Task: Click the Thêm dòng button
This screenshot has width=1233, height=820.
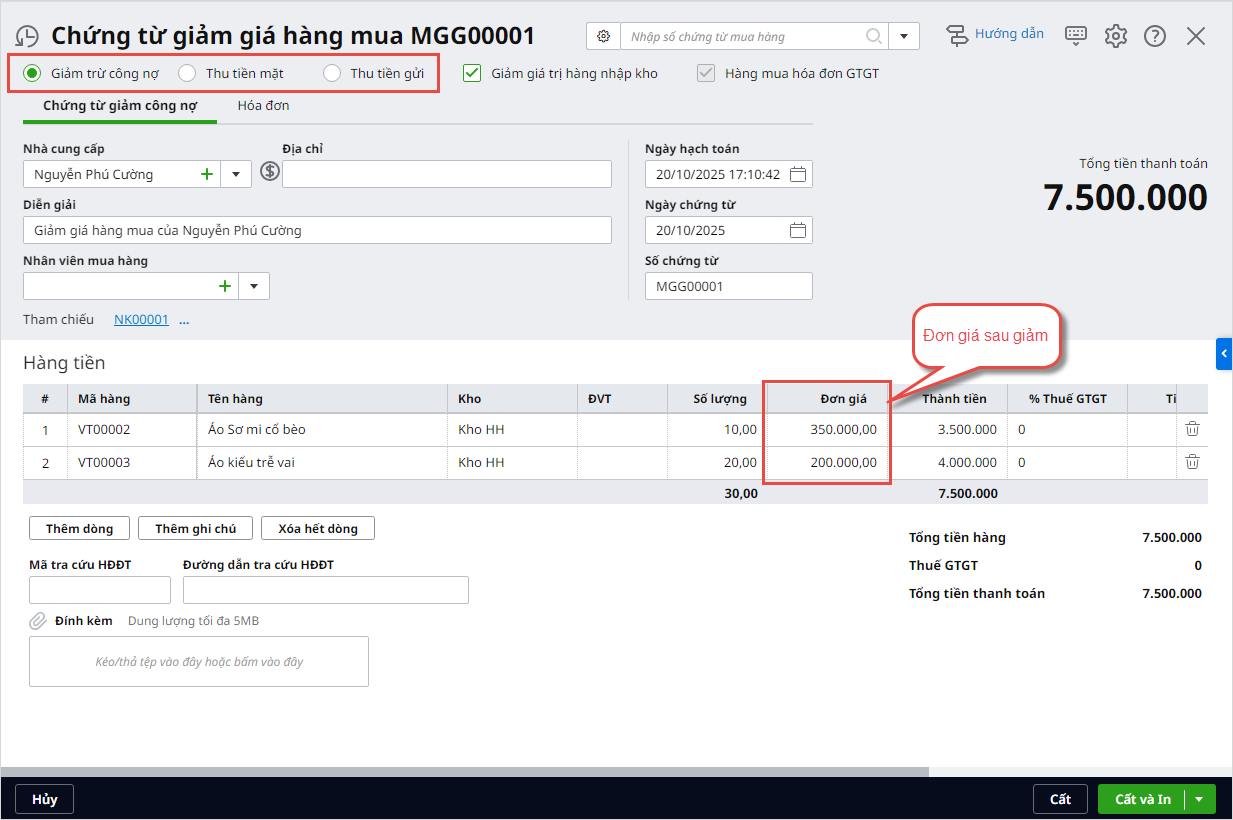Action: click(80, 528)
